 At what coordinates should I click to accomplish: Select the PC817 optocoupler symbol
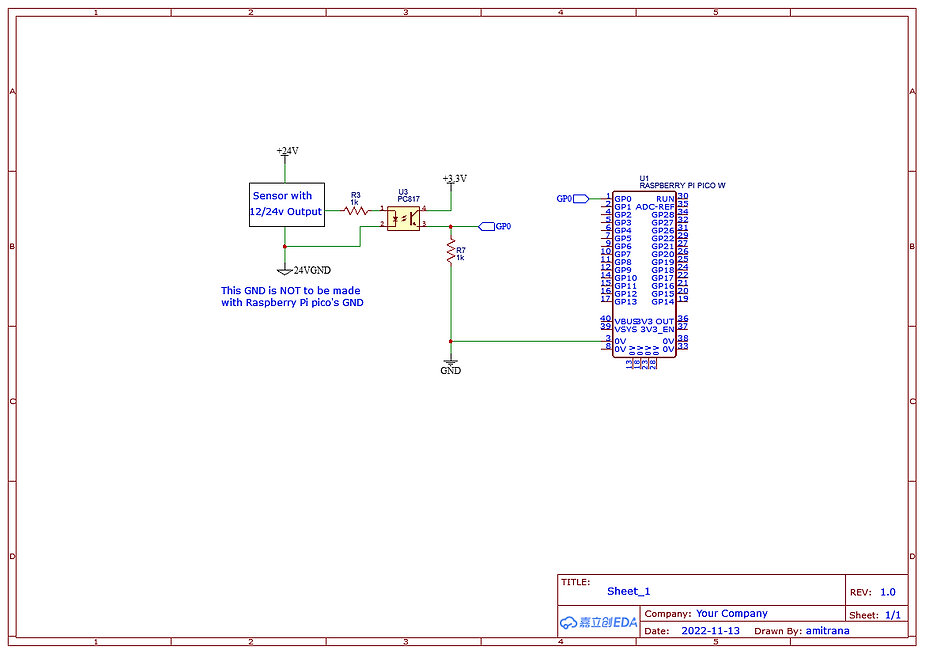[x=404, y=218]
